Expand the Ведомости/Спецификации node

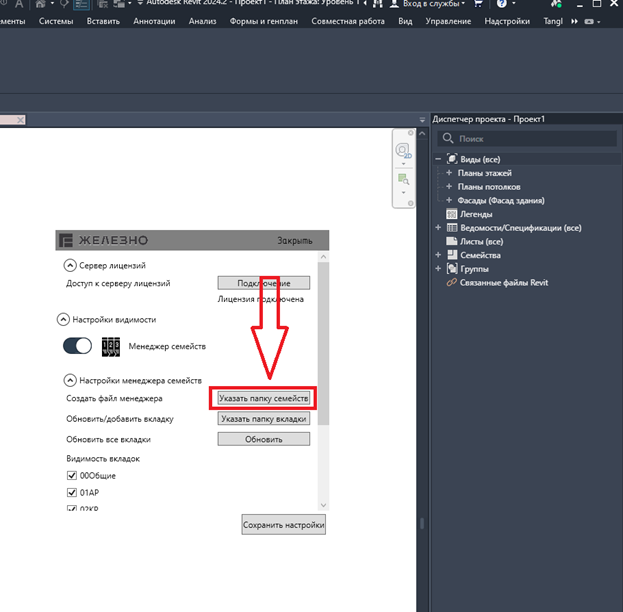pyautogui.click(x=438, y=228)
